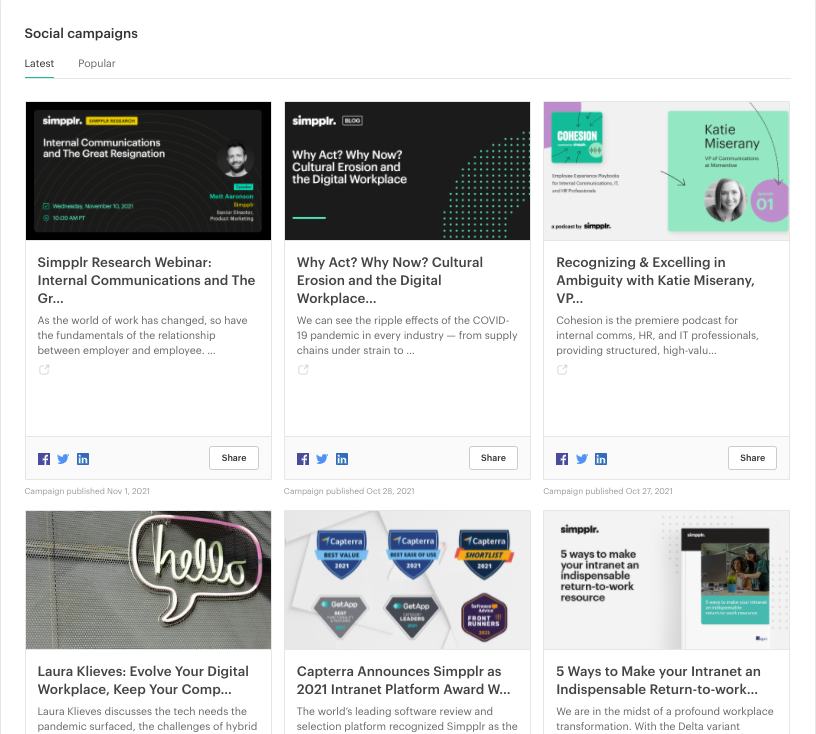Click Facebook icon on Why Act? Why Now? card
This screenshot has height=734, width=816.
303,459
